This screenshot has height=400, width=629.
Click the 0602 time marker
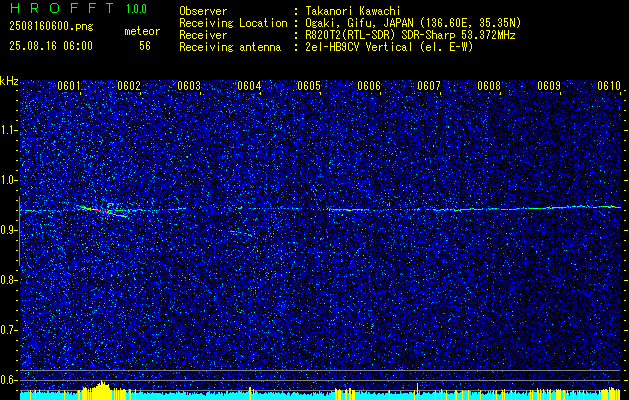(x=129, y=86)
